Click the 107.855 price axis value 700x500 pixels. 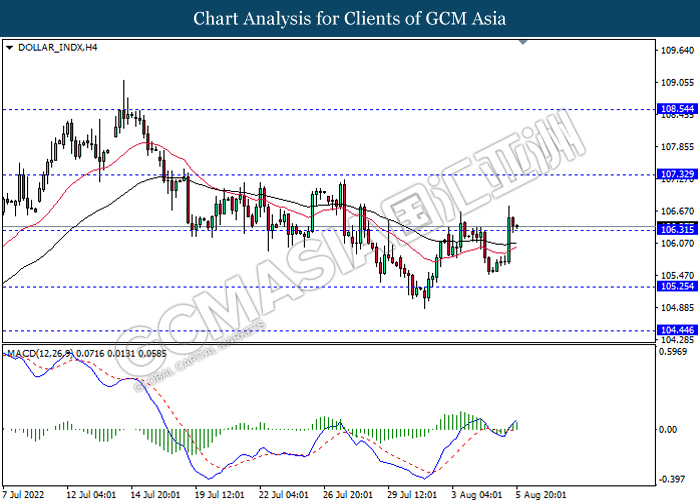pos(677,147)
